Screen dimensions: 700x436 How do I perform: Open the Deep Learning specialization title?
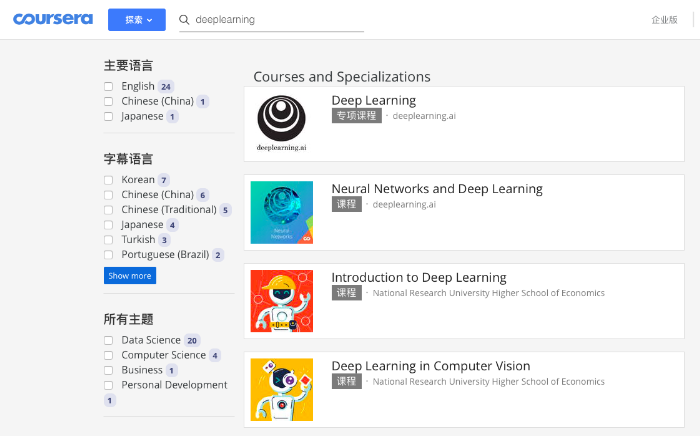coord(374,101)
